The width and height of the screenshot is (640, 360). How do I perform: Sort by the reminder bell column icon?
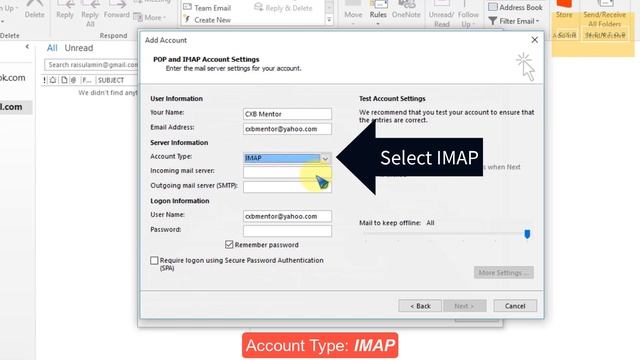pyautogui.click(x=53, y=80)
